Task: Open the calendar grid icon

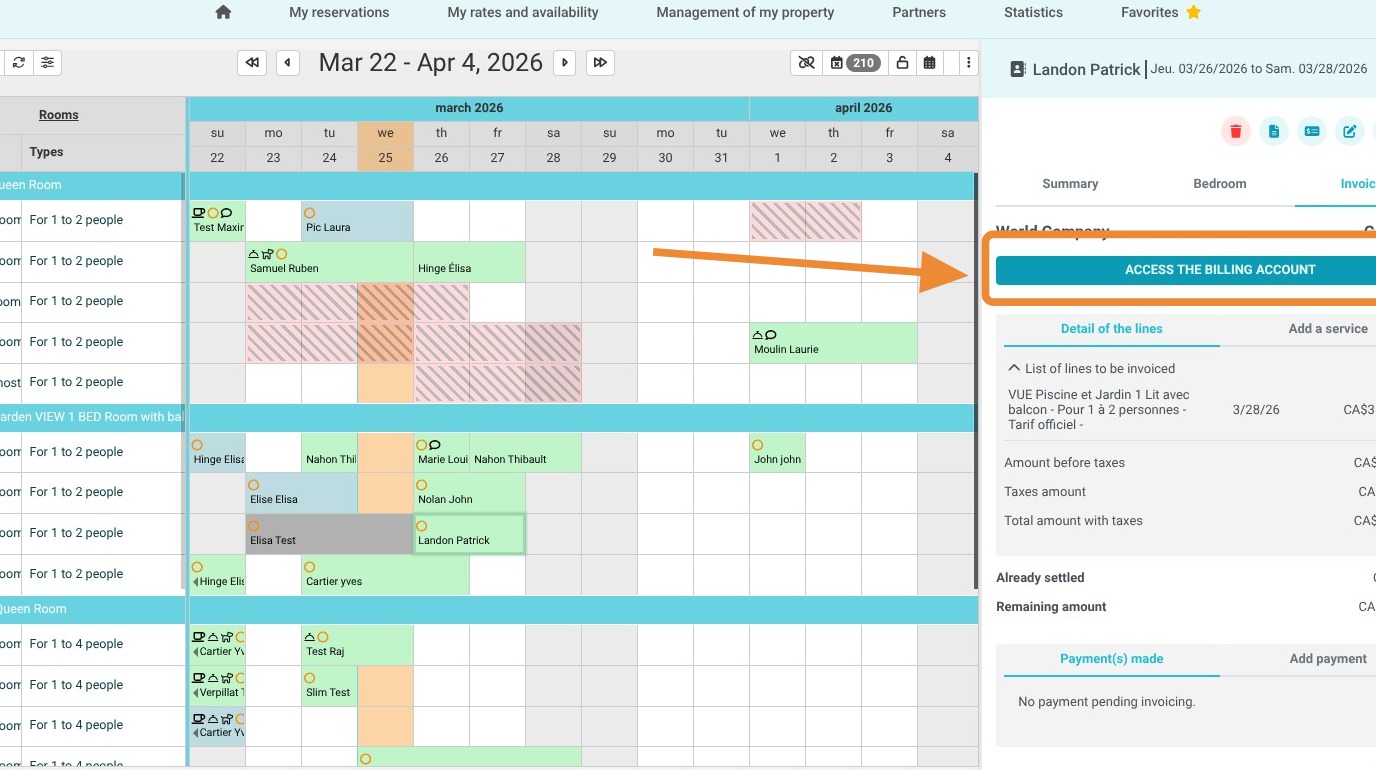Action: pos(930,63)
